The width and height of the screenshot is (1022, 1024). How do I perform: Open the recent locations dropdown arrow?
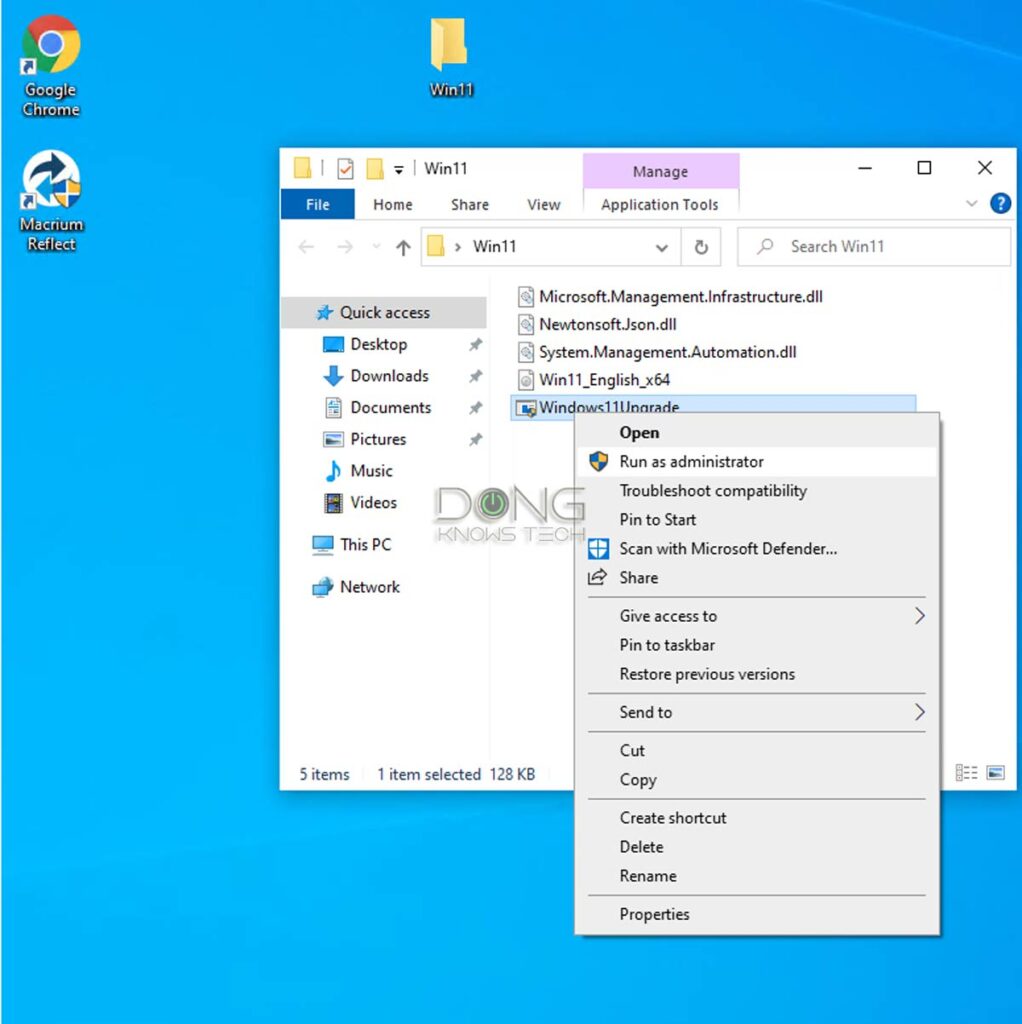pos(376,247)
